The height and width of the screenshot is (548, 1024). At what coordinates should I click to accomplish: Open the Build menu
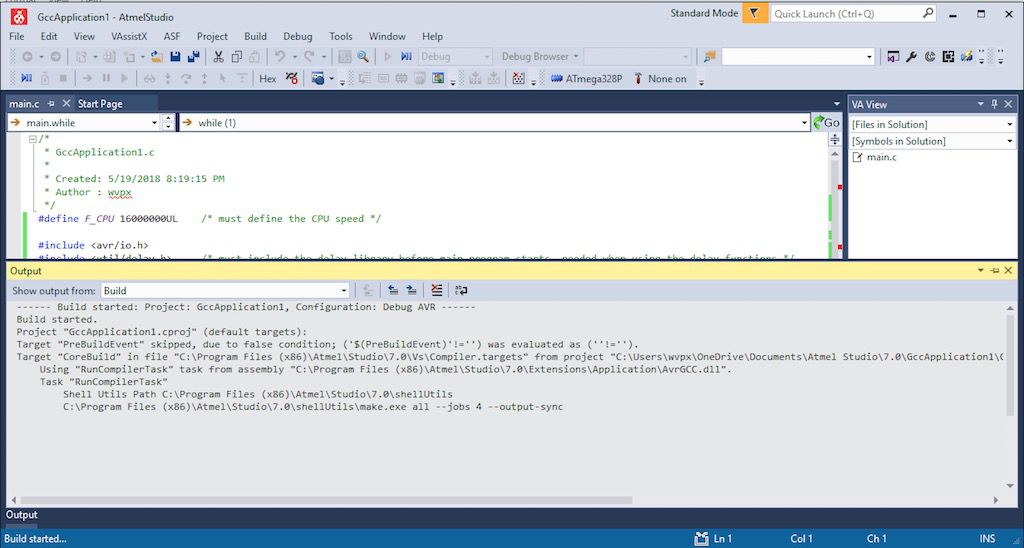coord(255,37)
